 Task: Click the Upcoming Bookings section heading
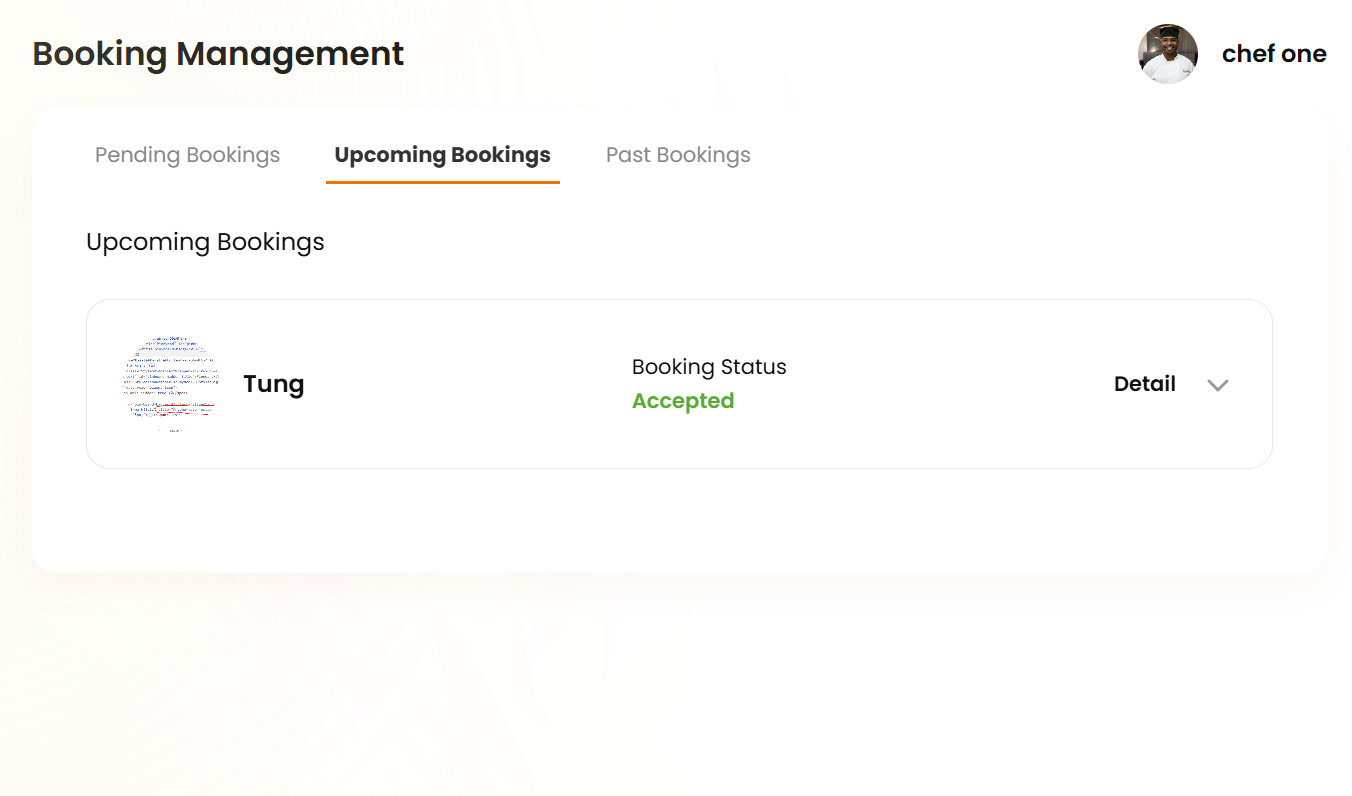point(205,242)
